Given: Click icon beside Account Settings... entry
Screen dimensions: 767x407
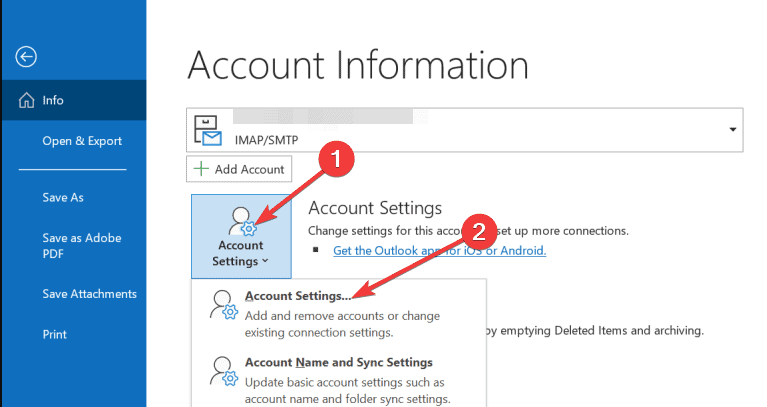Looking at the screenshot, I should click(224, 305).
